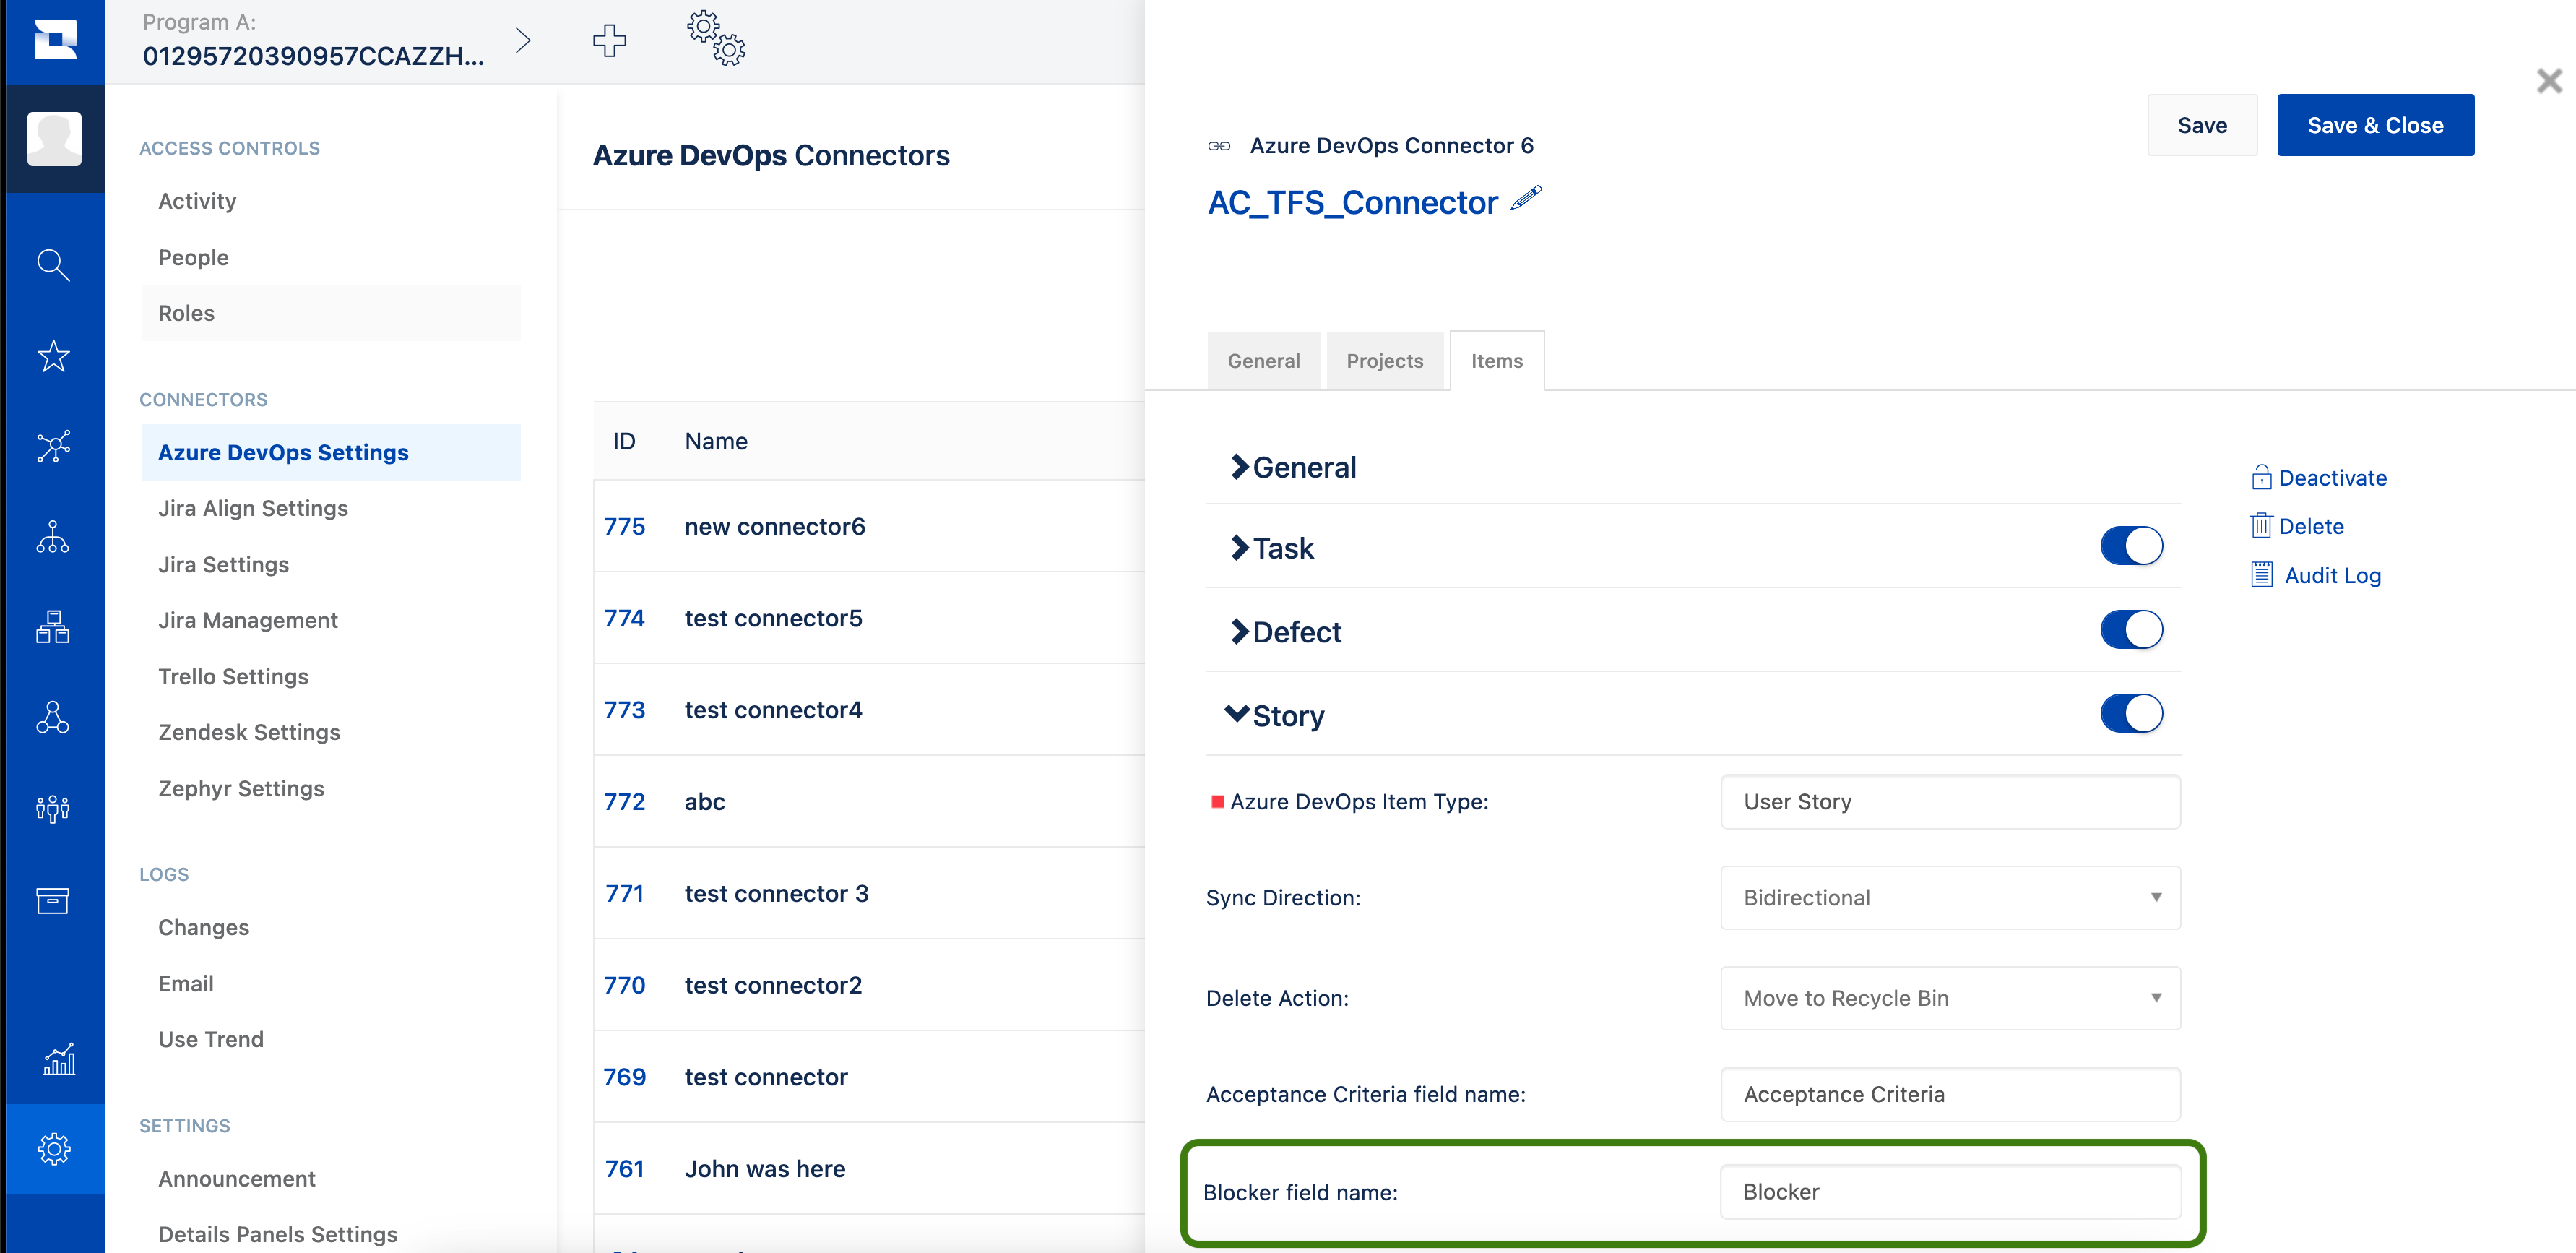Click the Deactivate link
Image resolution: width=2576 pixels, height=1253 pixels.
point(2319,478)
